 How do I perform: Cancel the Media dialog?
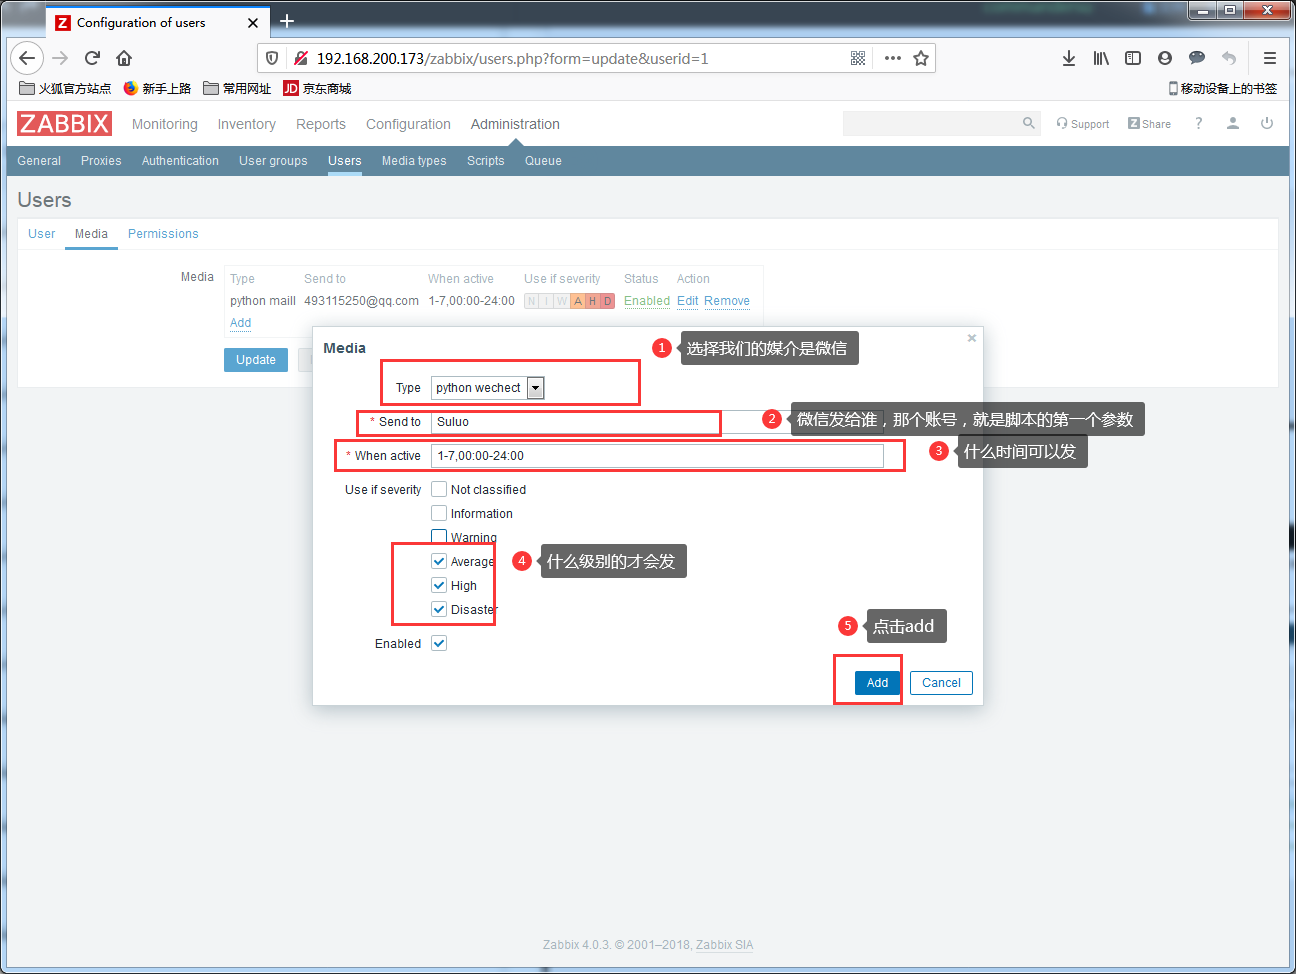(x=941, y=683)
